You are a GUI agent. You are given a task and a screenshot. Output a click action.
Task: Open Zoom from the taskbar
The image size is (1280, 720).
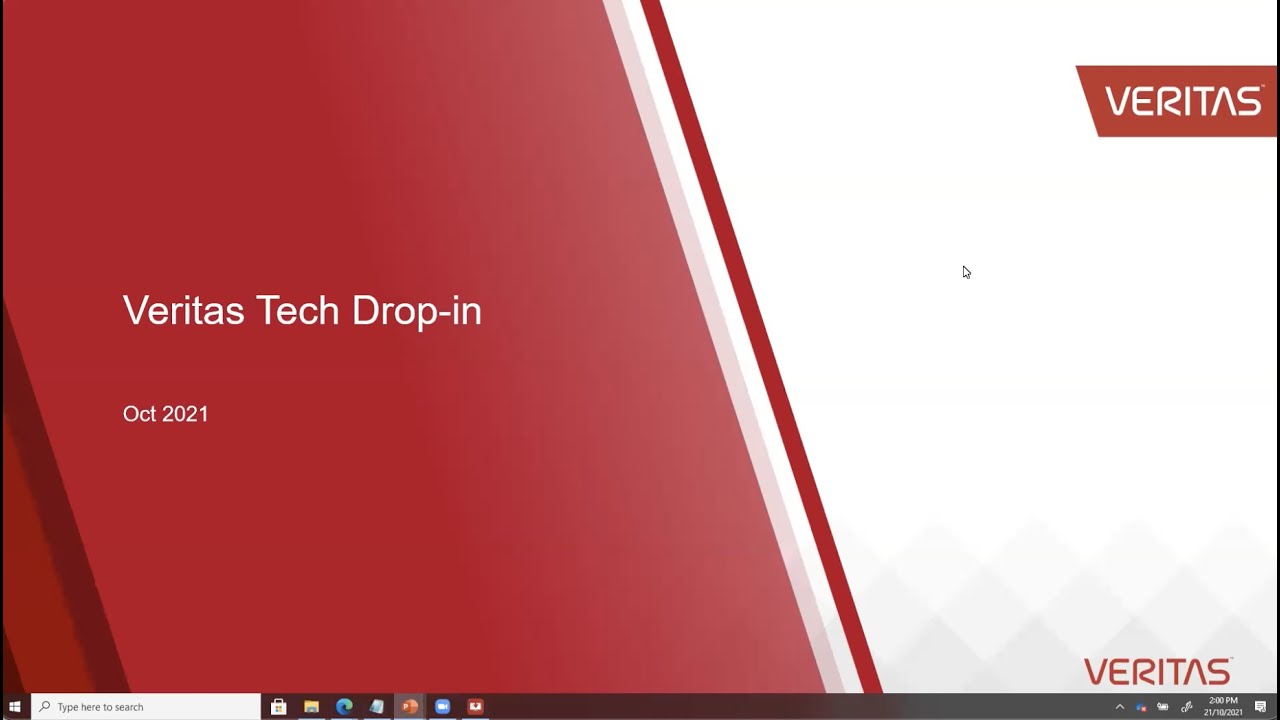[443, 707]
